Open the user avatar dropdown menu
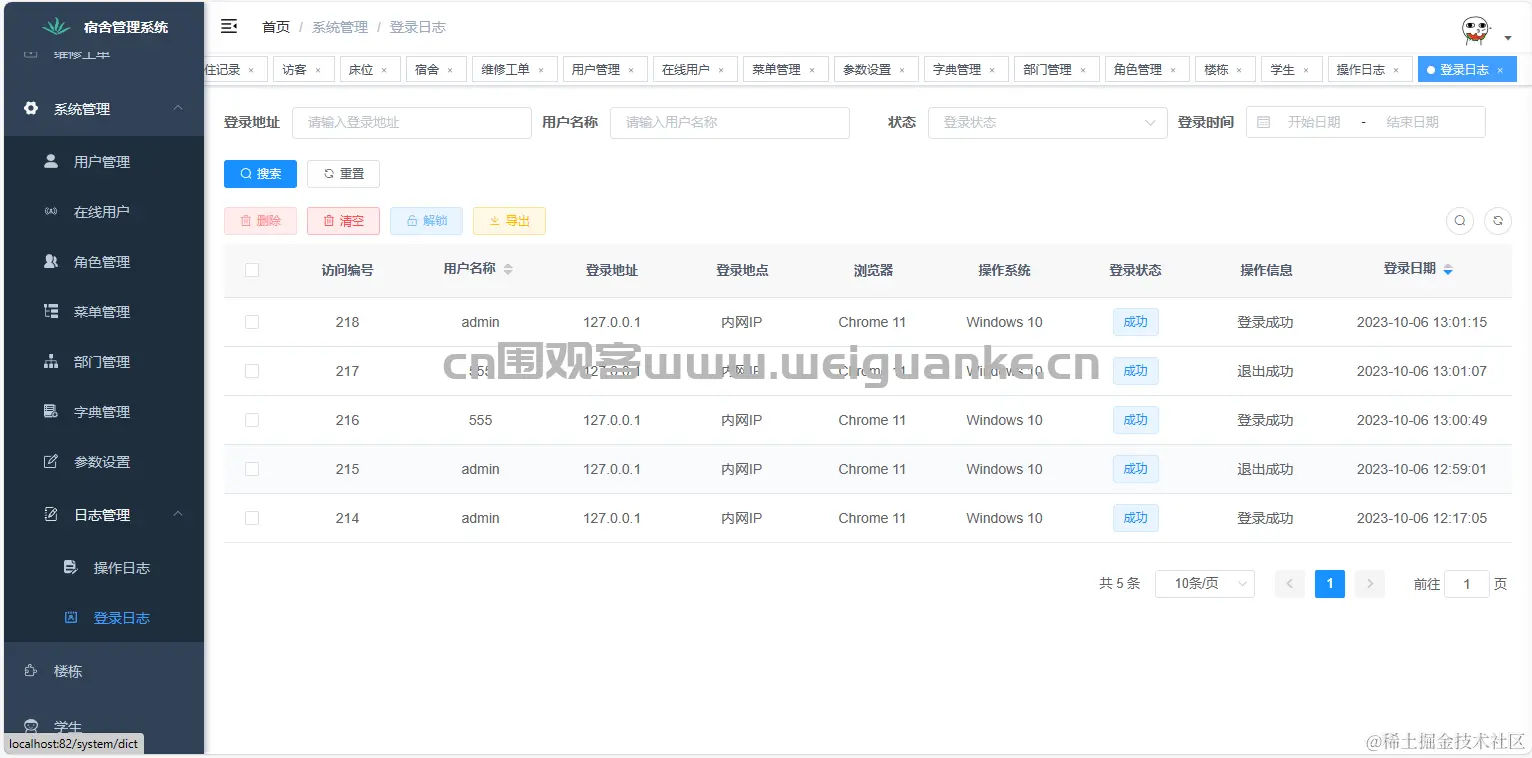This screenshot has width=1532, height=758. [1485, 32]
